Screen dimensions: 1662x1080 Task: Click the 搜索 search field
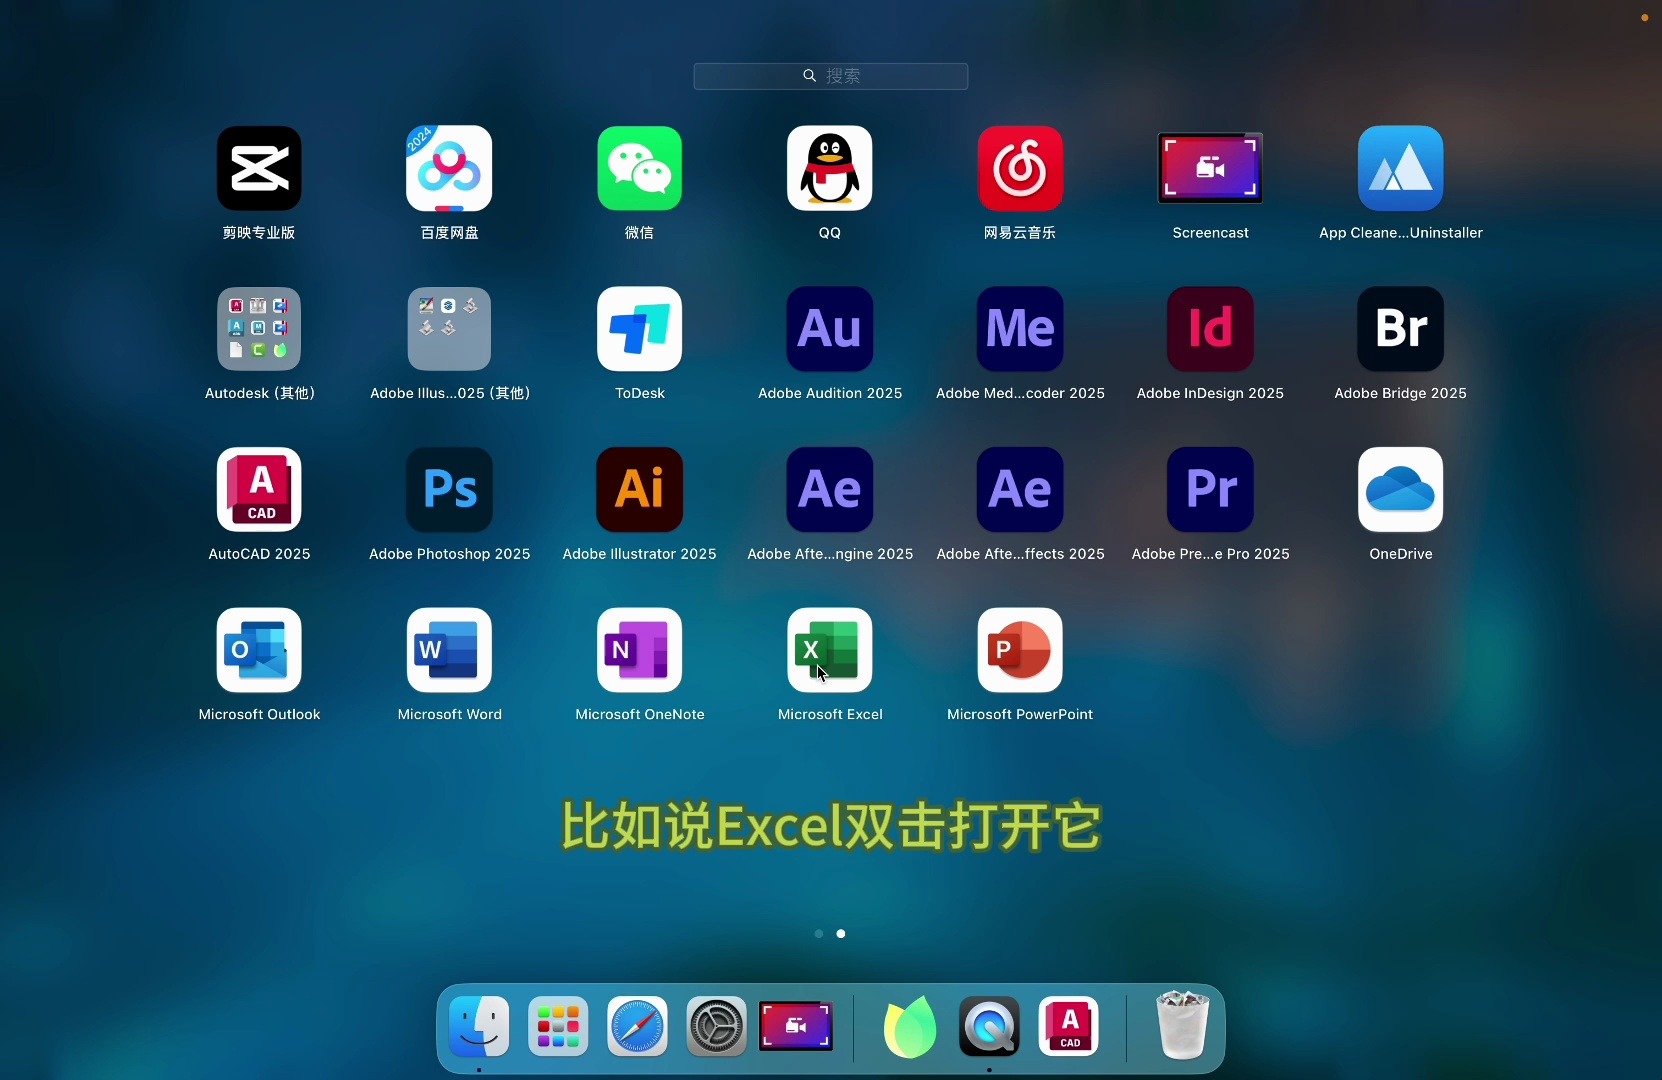click(x=831, y=76)
